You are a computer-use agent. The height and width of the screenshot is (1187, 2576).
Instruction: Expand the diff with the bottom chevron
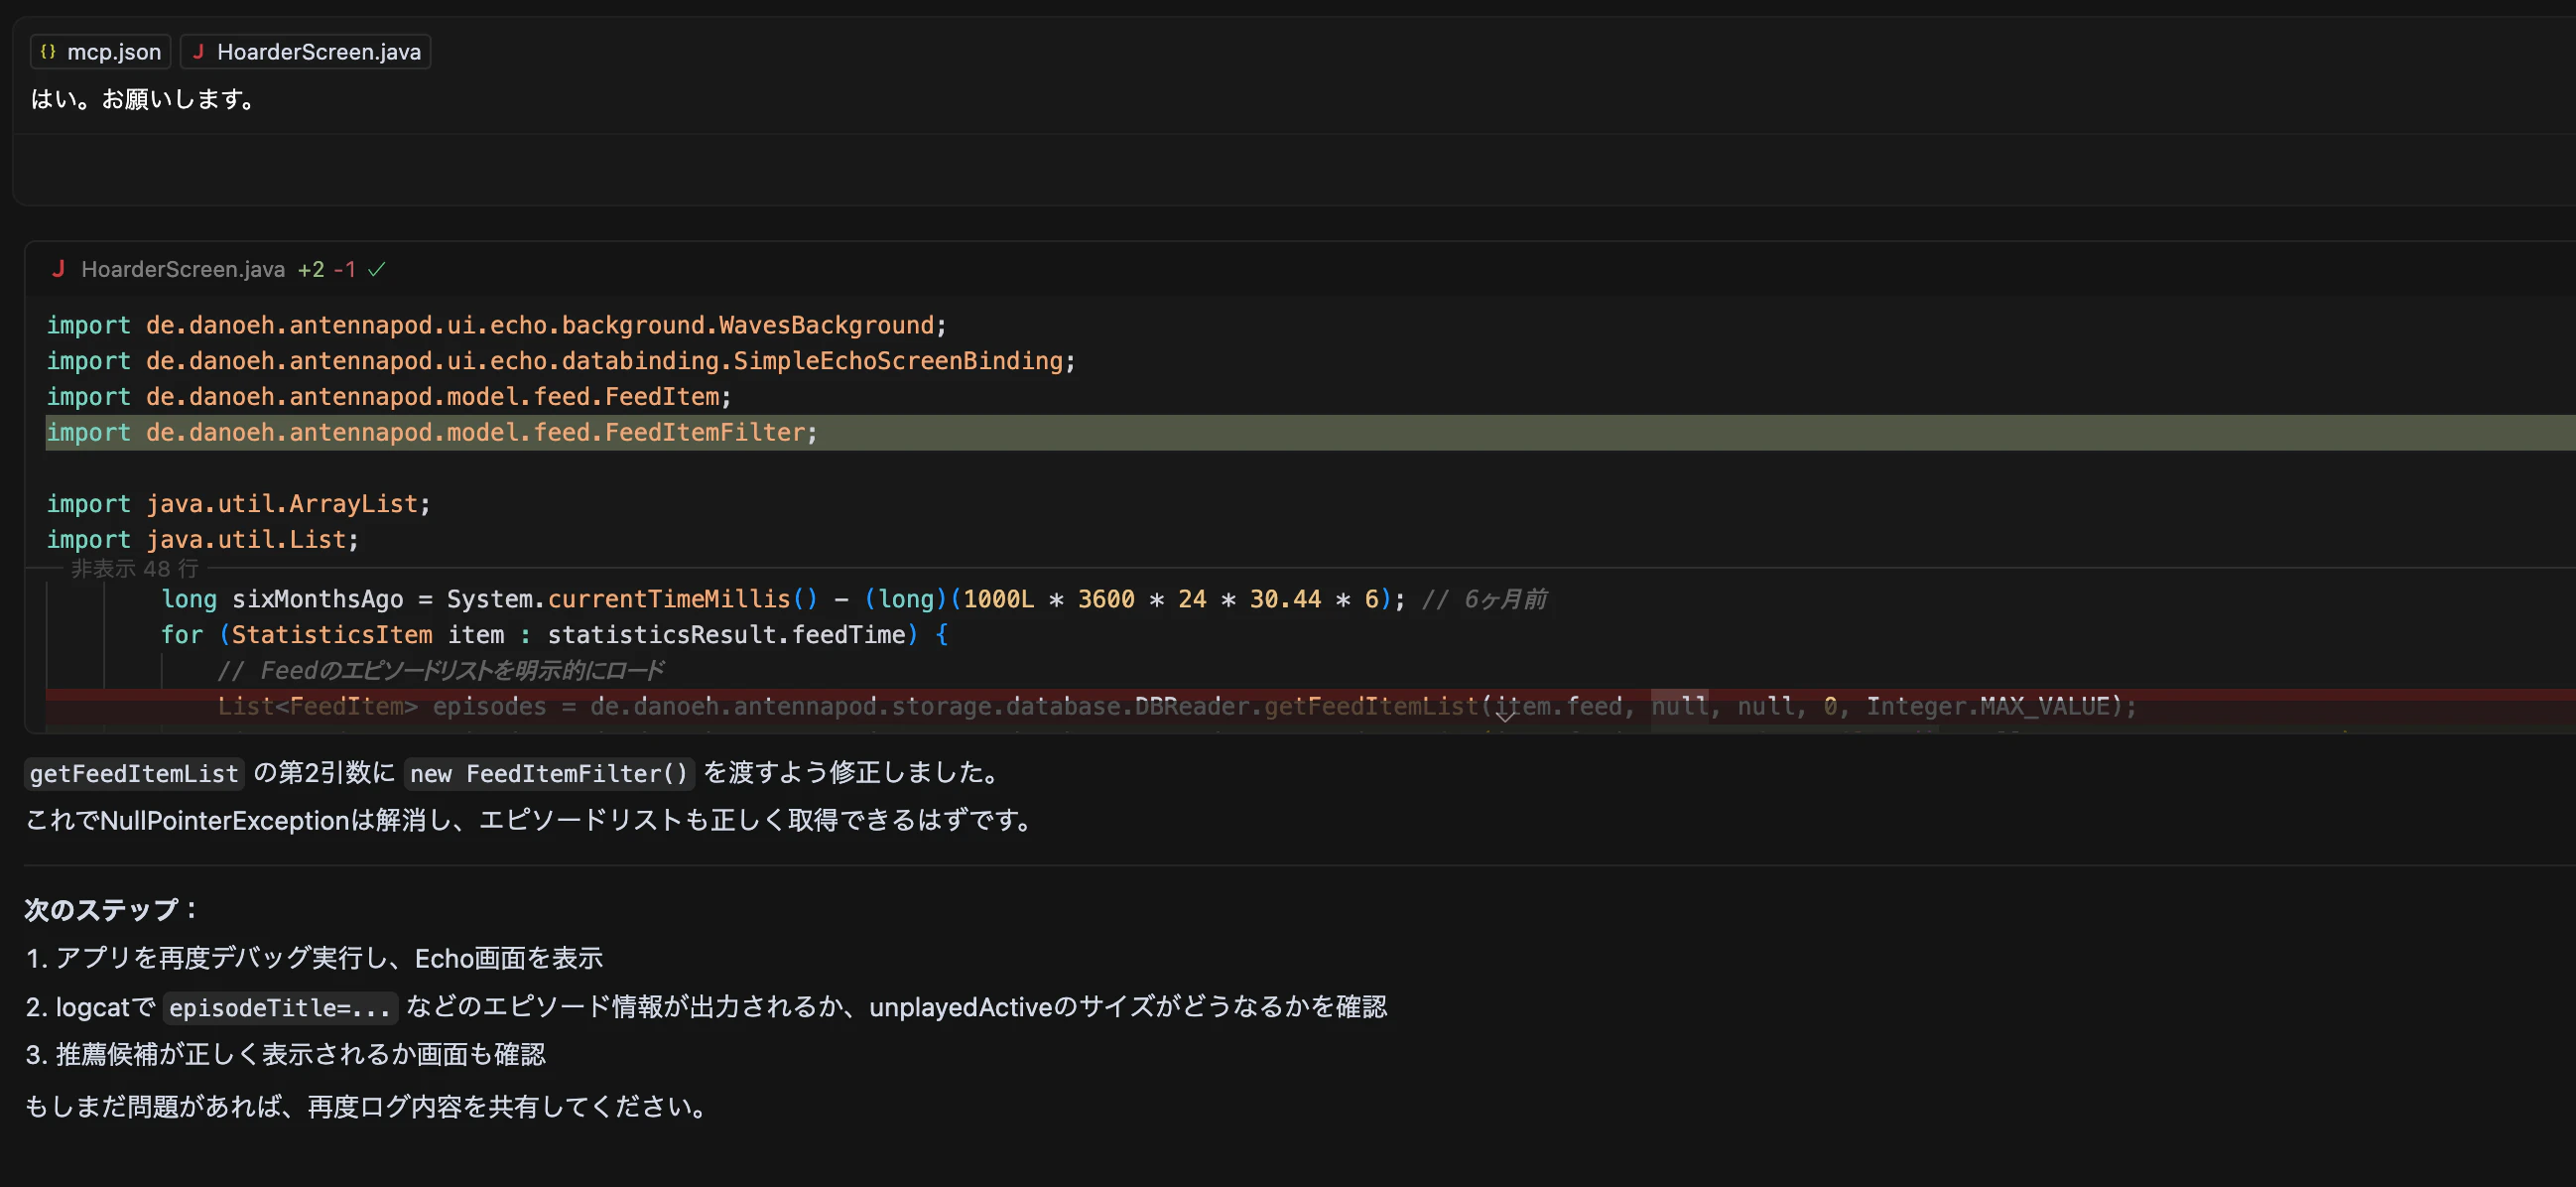1505,715
